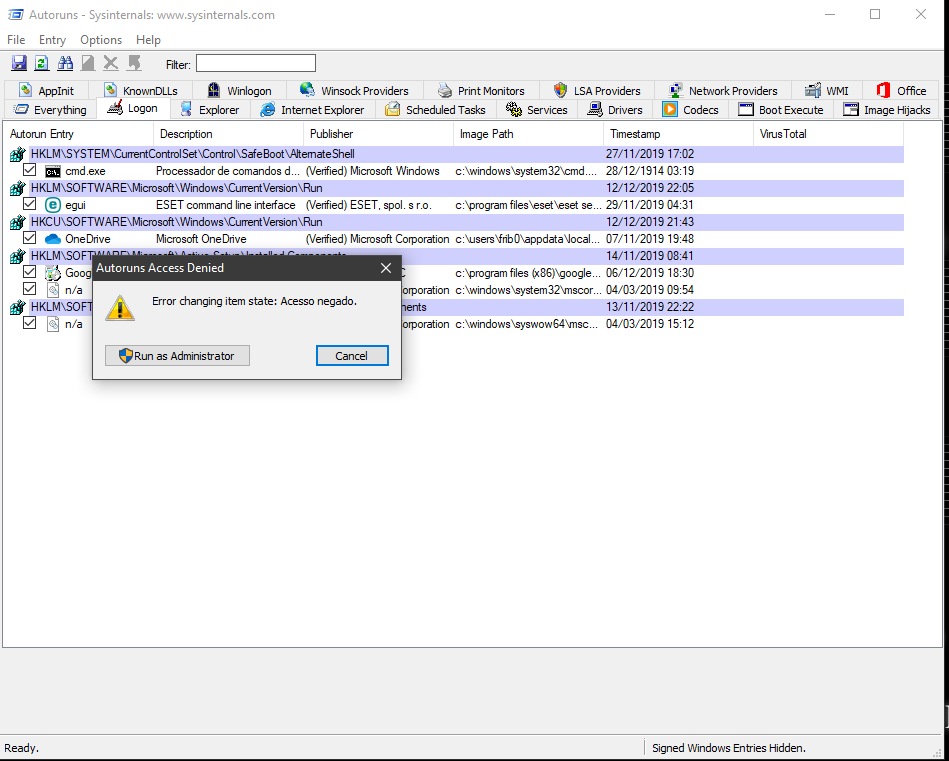Click Run as Administrator button
This screenshot has height=761, width=949.
pyautogui.click(x=177, y=356)
